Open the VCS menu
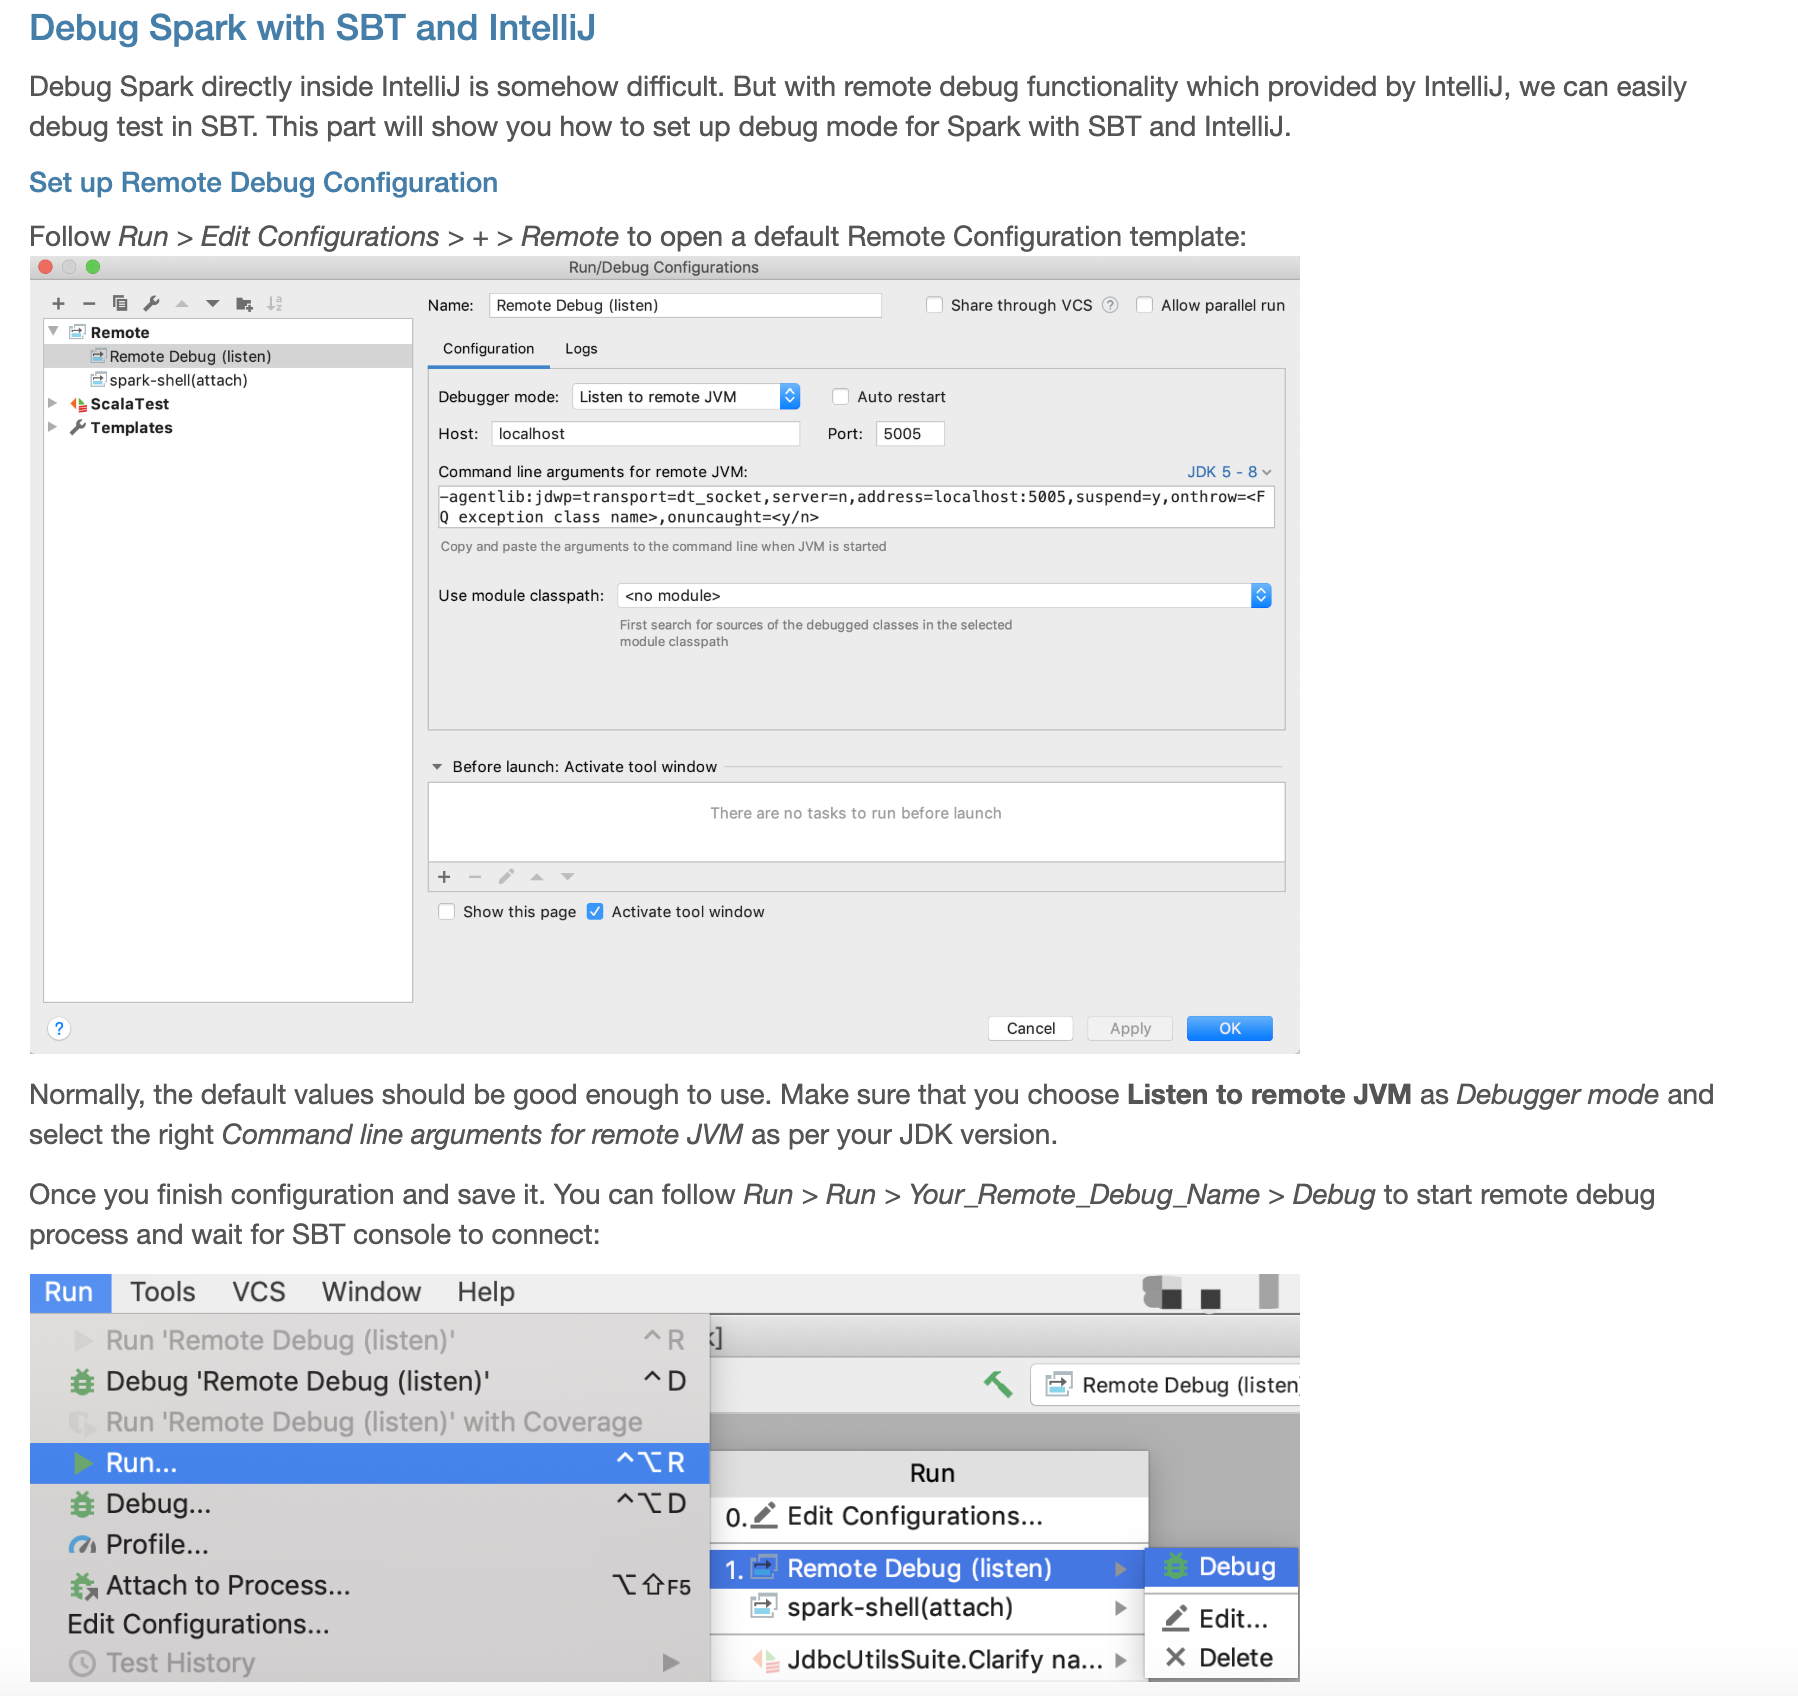Screen dimensions: 1798x1696 click(259, 1292)
